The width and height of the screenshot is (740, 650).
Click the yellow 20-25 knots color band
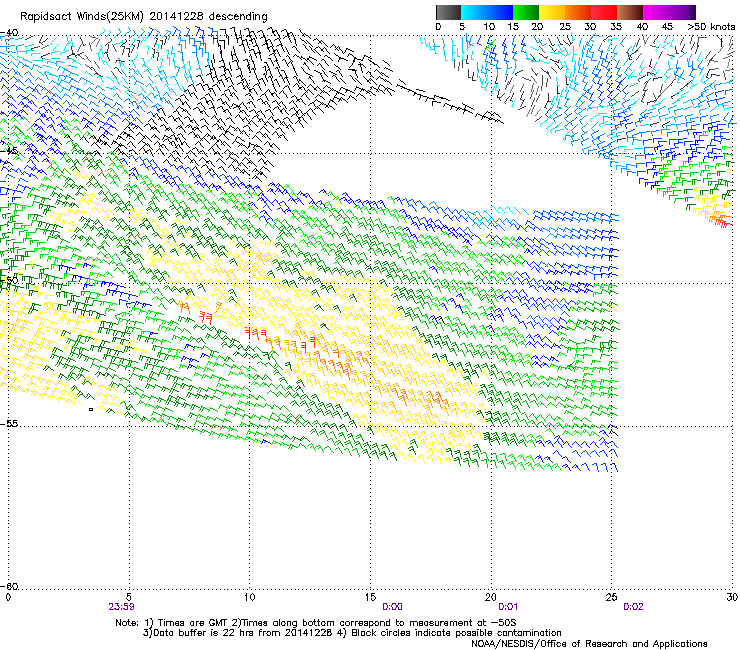[x=552, y=12]
